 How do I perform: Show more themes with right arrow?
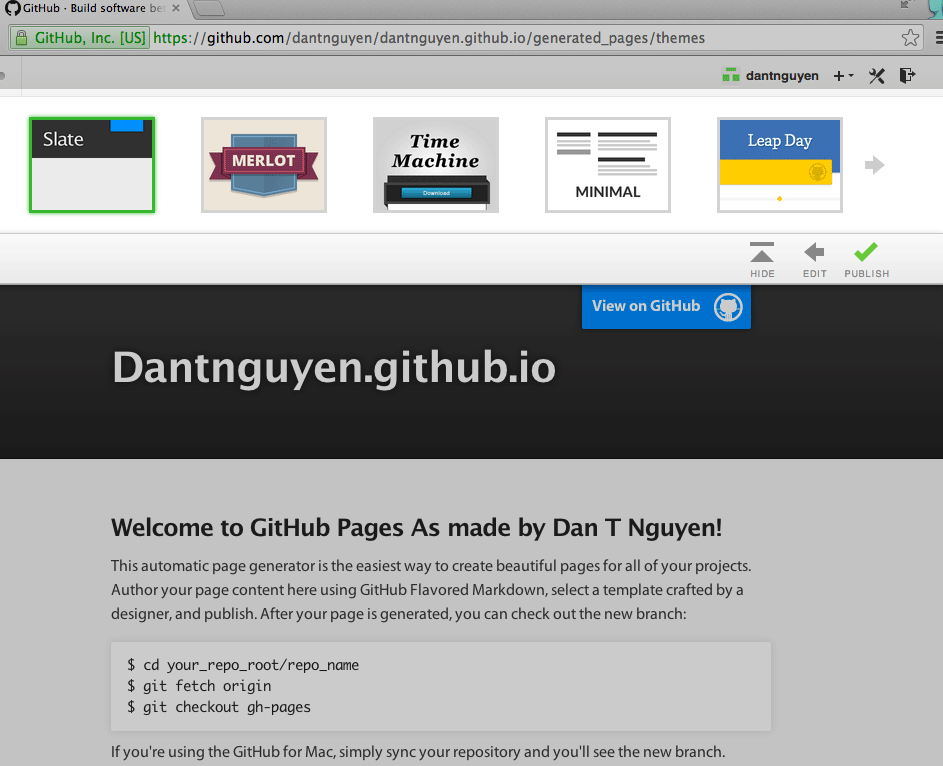874,165
